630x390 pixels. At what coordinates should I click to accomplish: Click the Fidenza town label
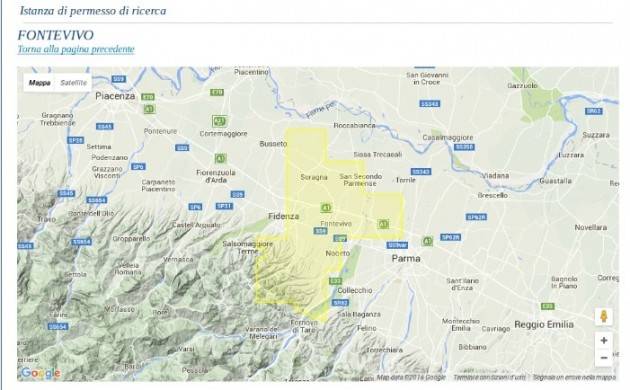click(x=284, y=216)
